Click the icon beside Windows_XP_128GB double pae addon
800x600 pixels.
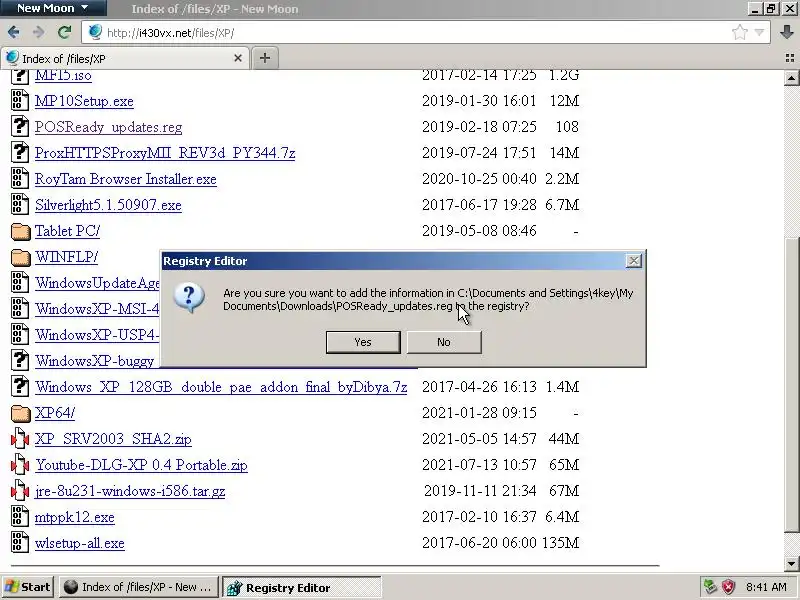(x=20, y=386)
